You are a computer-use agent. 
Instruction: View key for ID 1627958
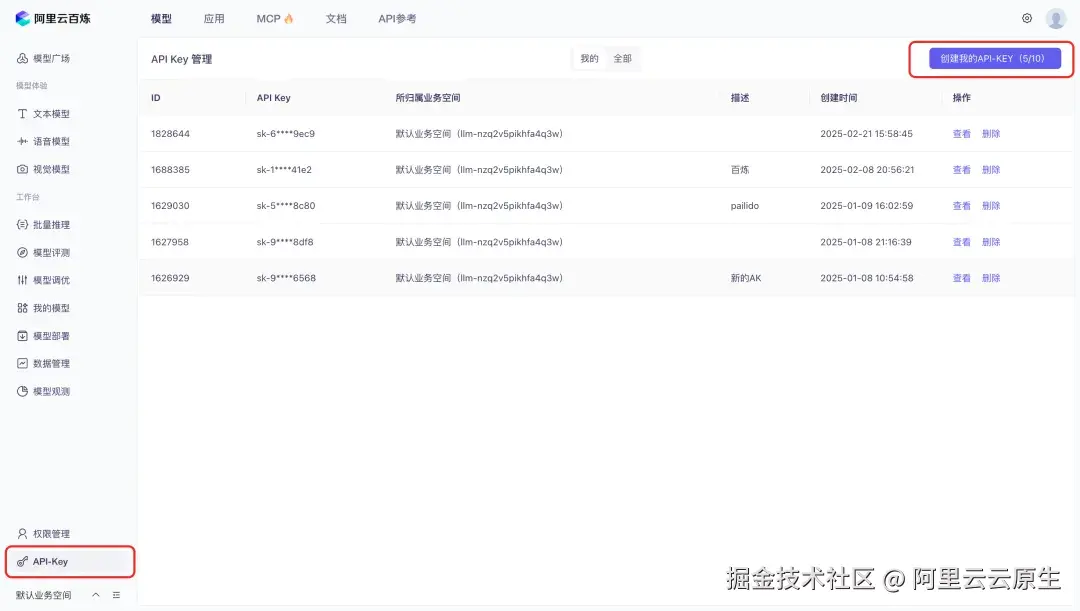pyautogui.click(x=962, y=242)
